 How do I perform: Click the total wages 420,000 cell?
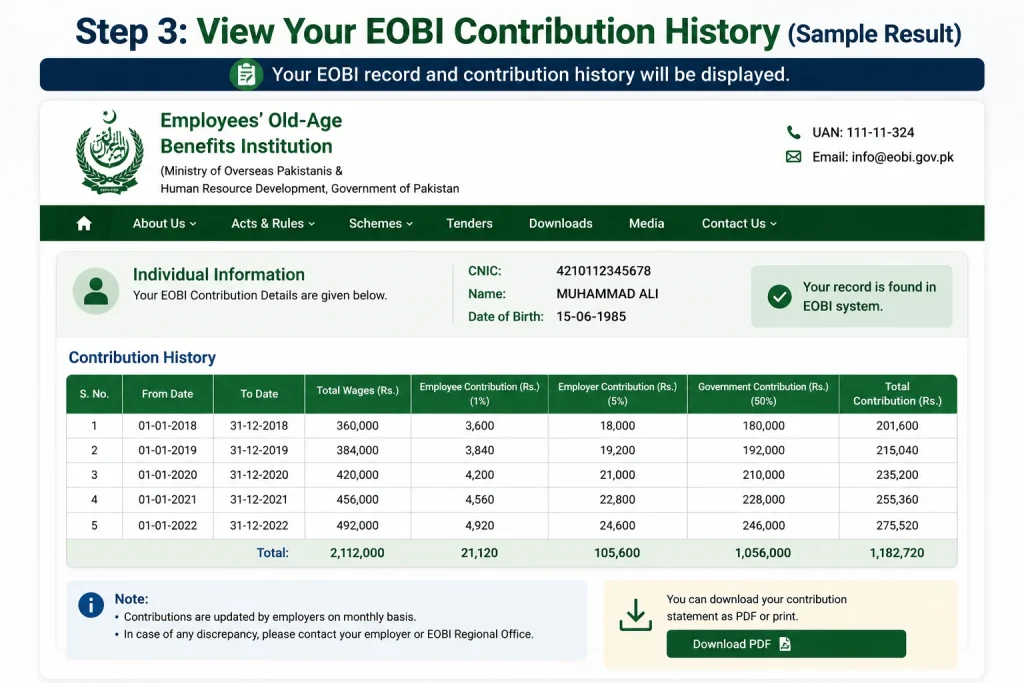coord(358,475)
